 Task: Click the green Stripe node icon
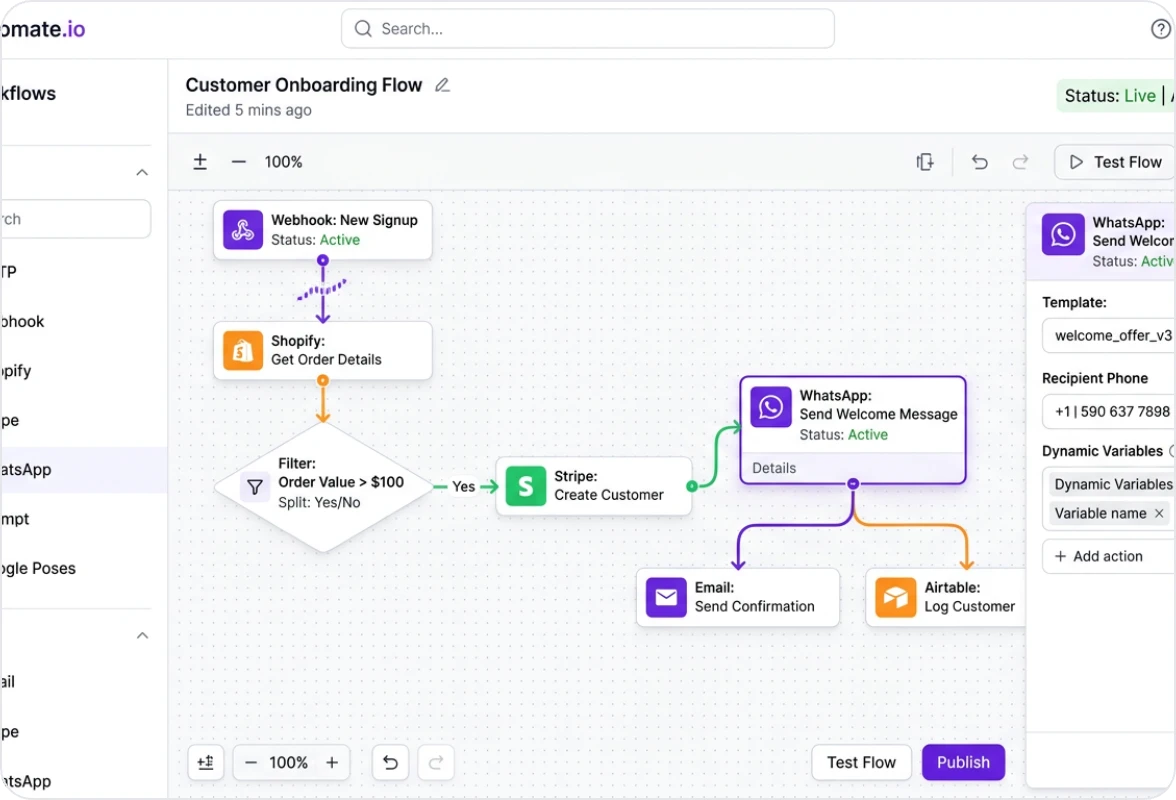(x=526, y=486)
